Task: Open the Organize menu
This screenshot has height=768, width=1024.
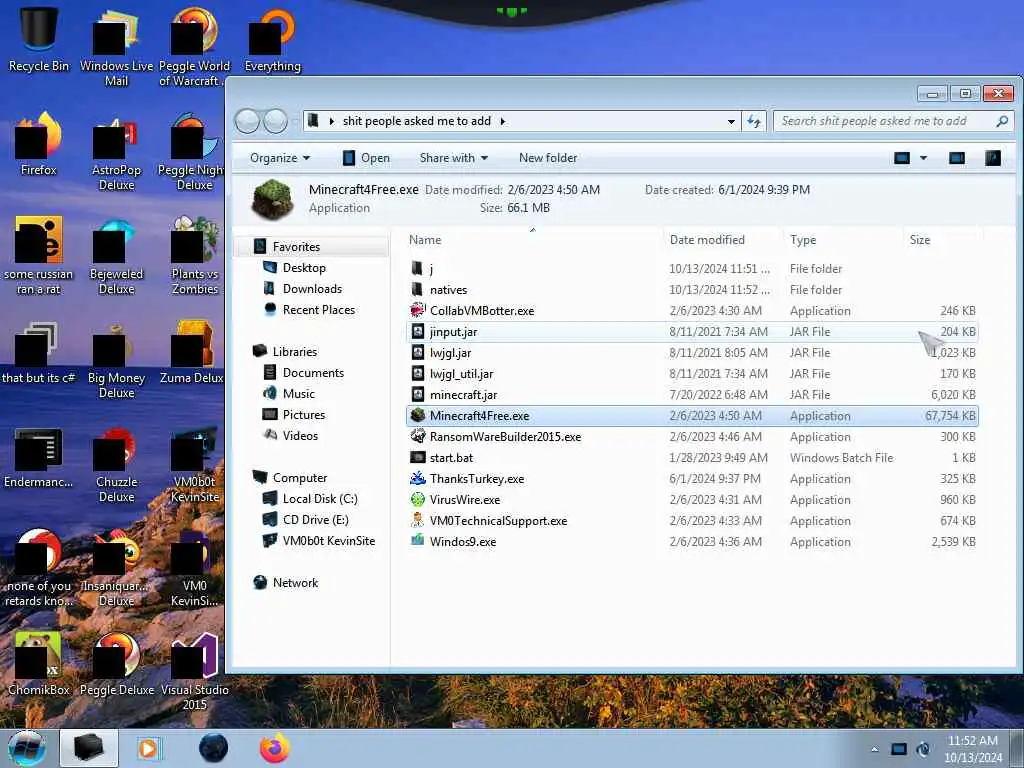Action: point(280,158)
